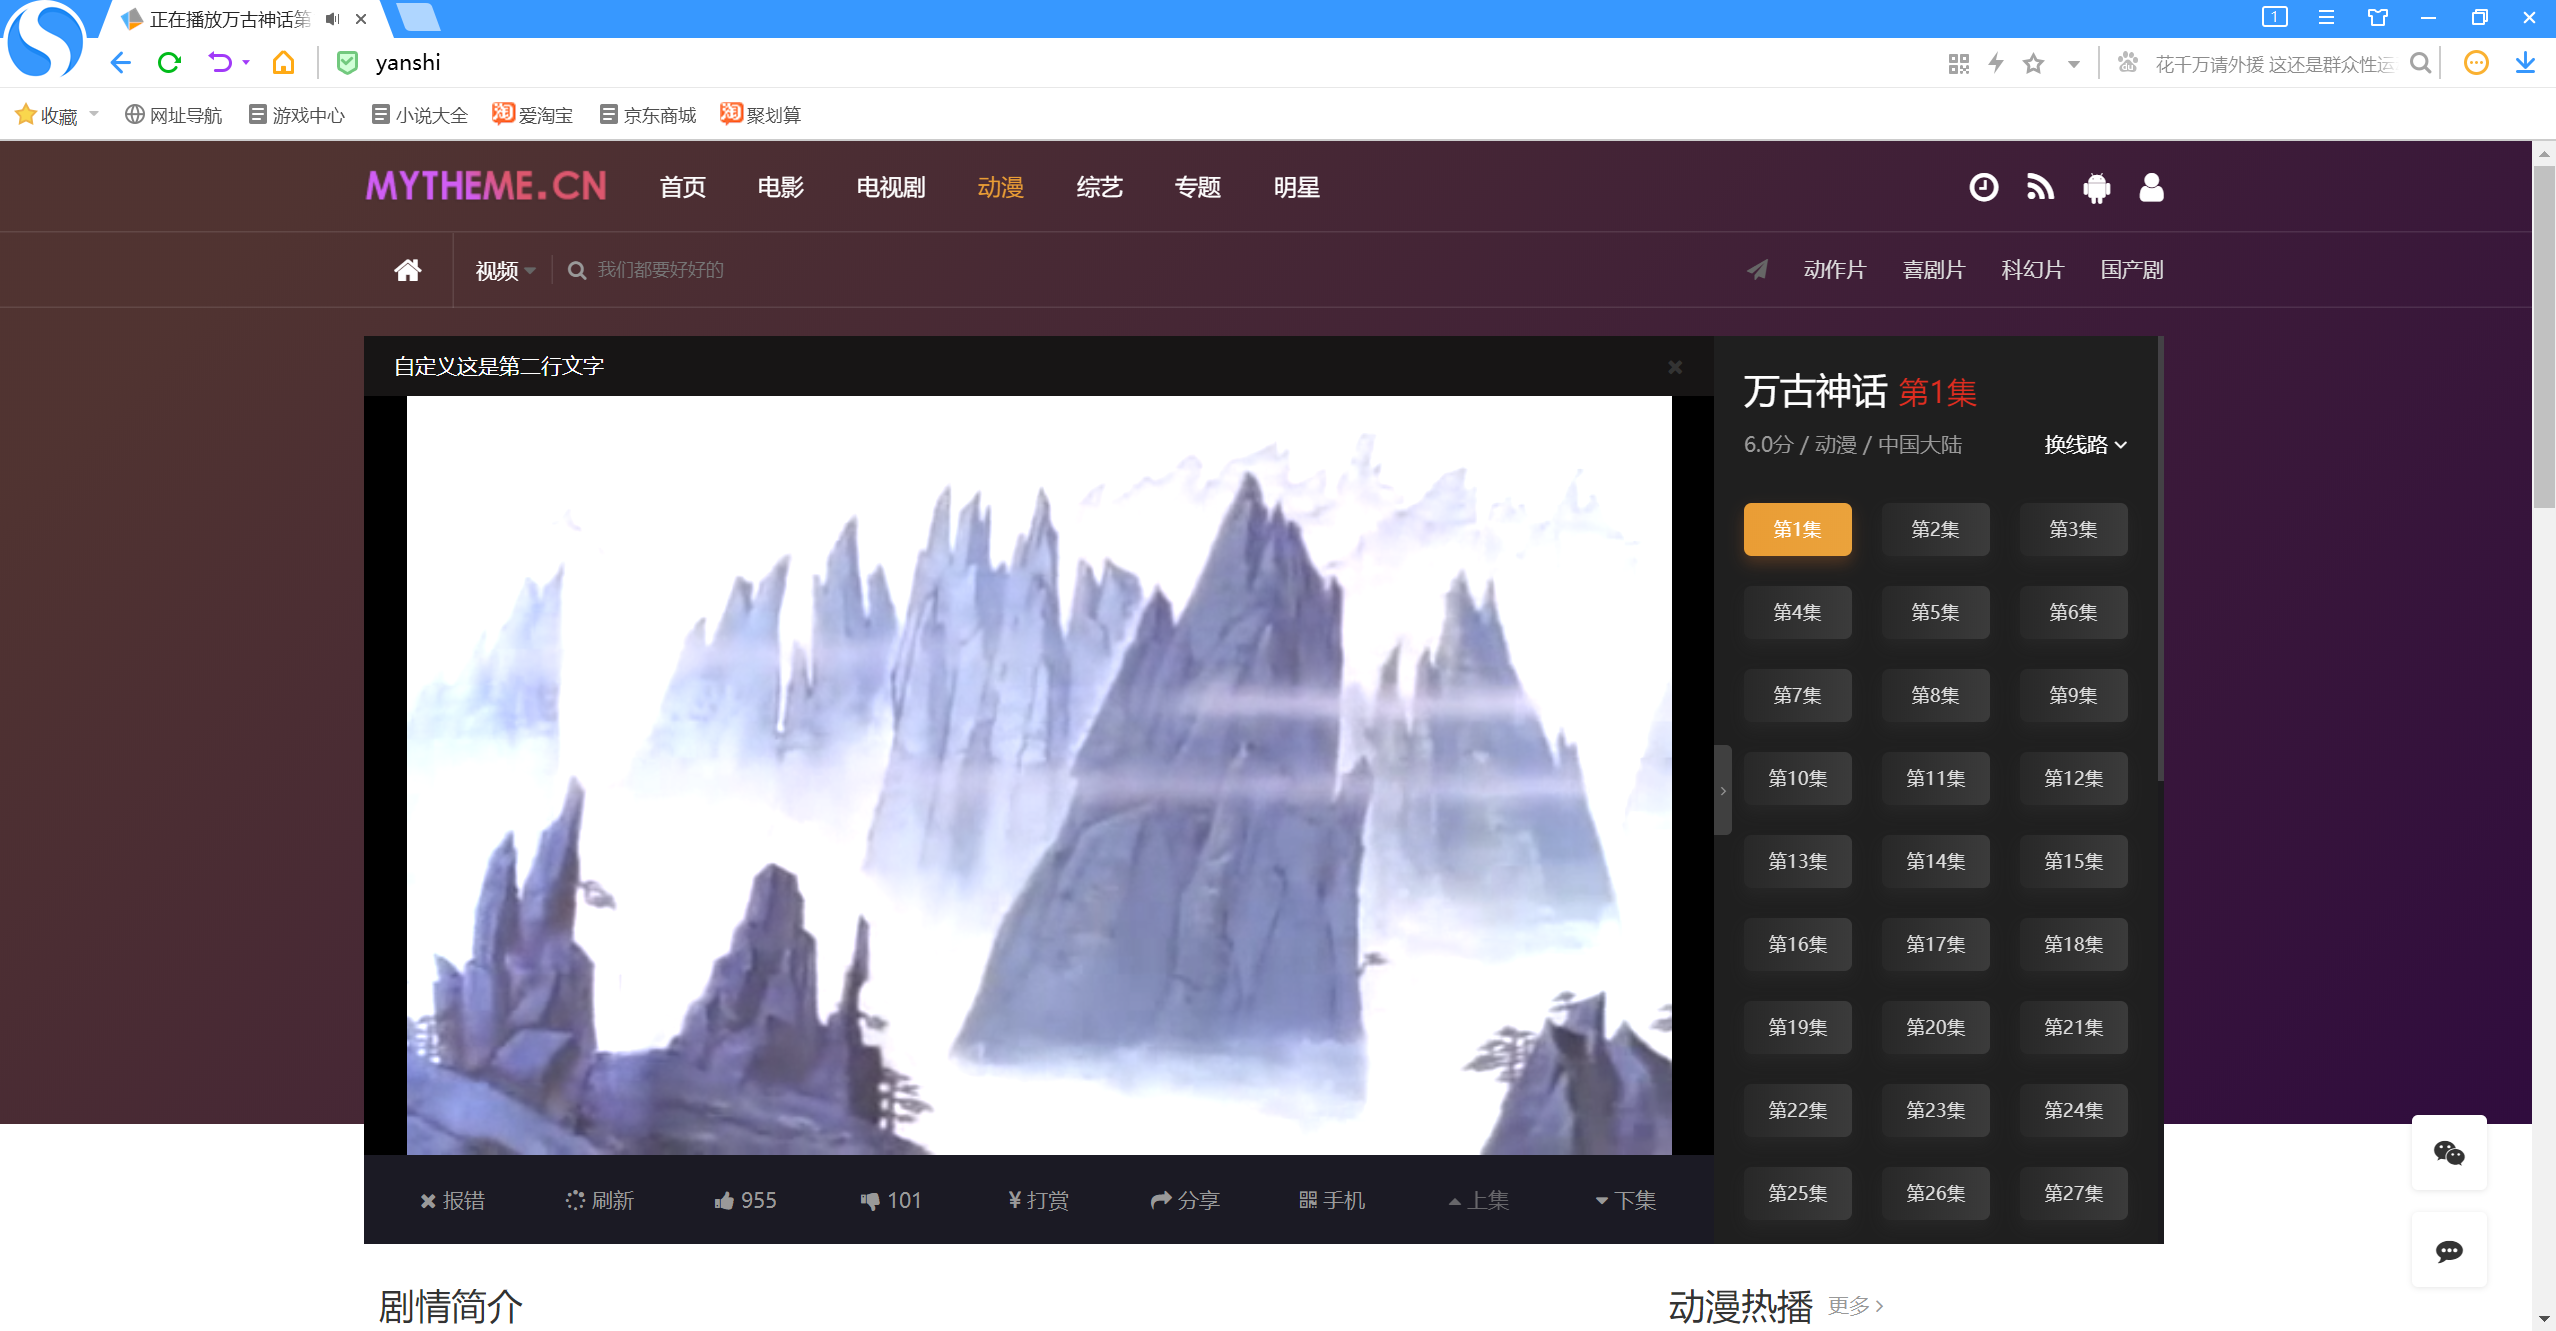Viewport: 2556px width, 1331px height.
Task: Open the user account icon
Action: [2151, 187]
